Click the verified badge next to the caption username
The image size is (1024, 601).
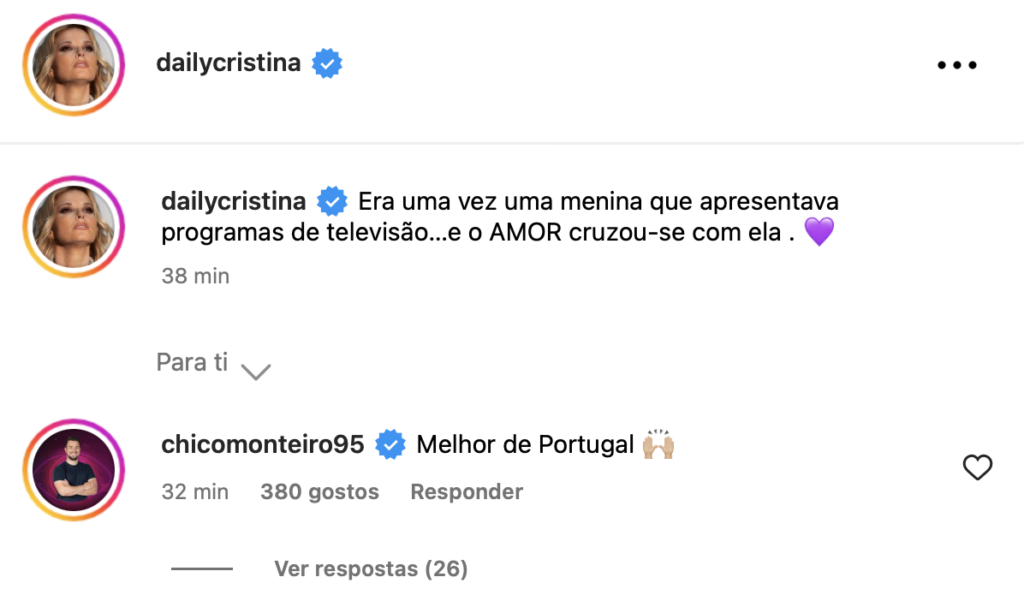click(332, 202)
